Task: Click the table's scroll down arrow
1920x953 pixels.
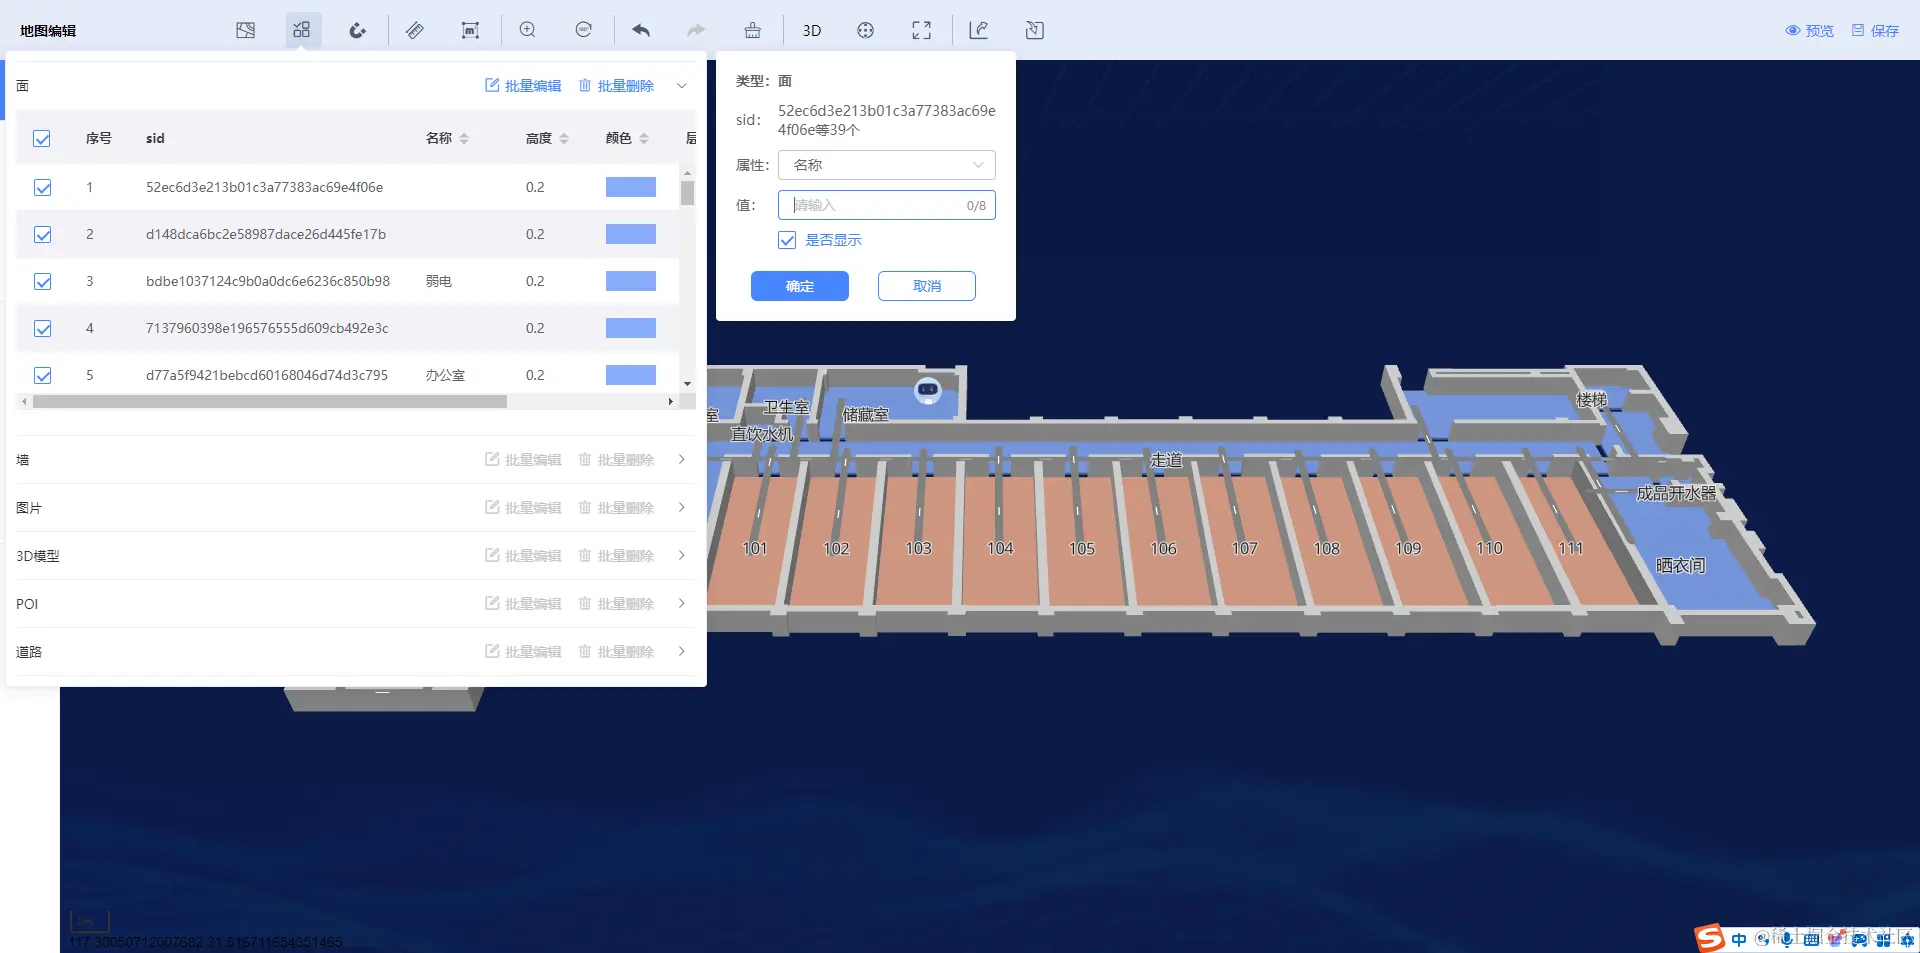Action: point(687,384)
